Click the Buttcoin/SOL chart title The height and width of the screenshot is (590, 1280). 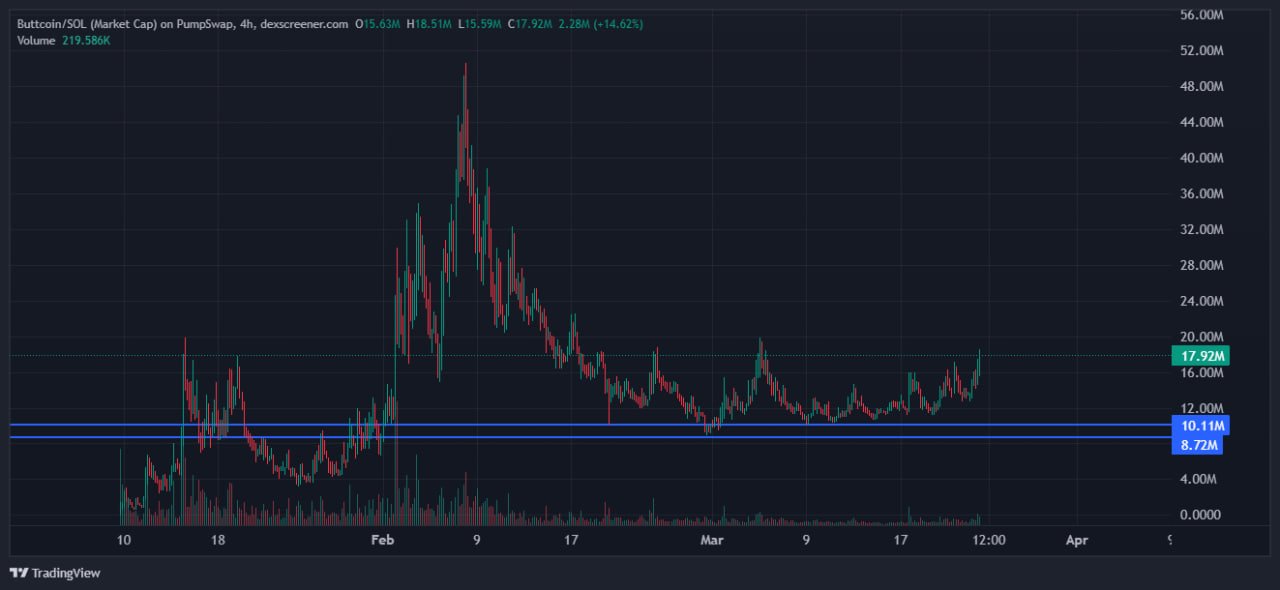point(183,23)
